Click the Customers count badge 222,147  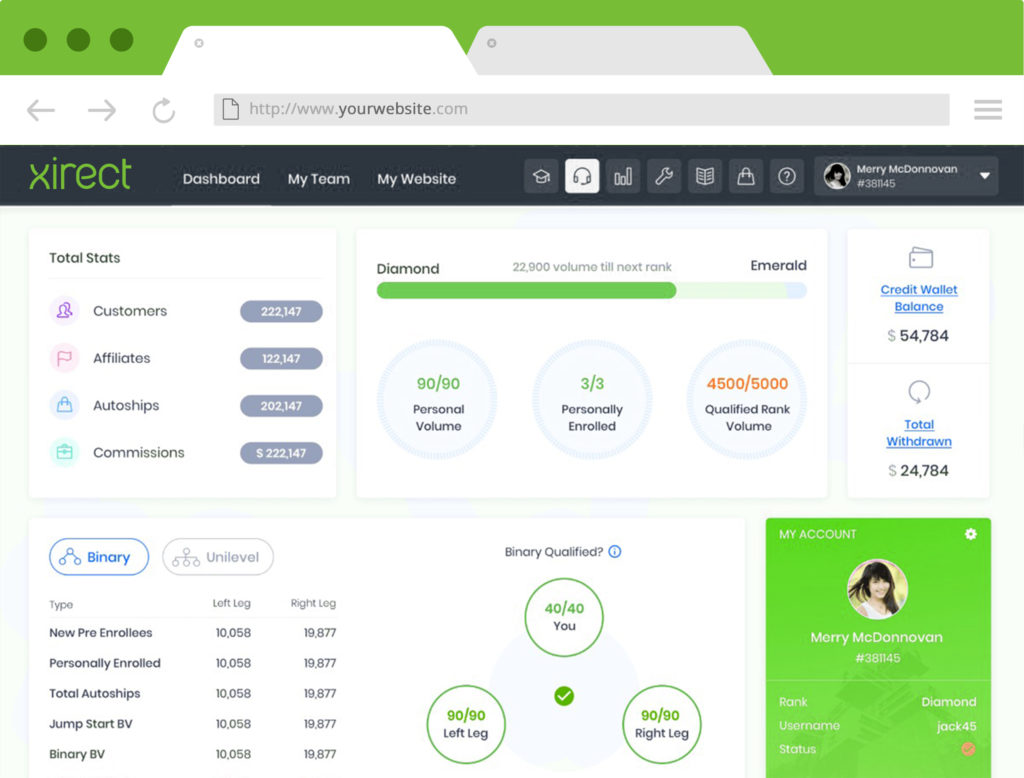pos(281,312)
